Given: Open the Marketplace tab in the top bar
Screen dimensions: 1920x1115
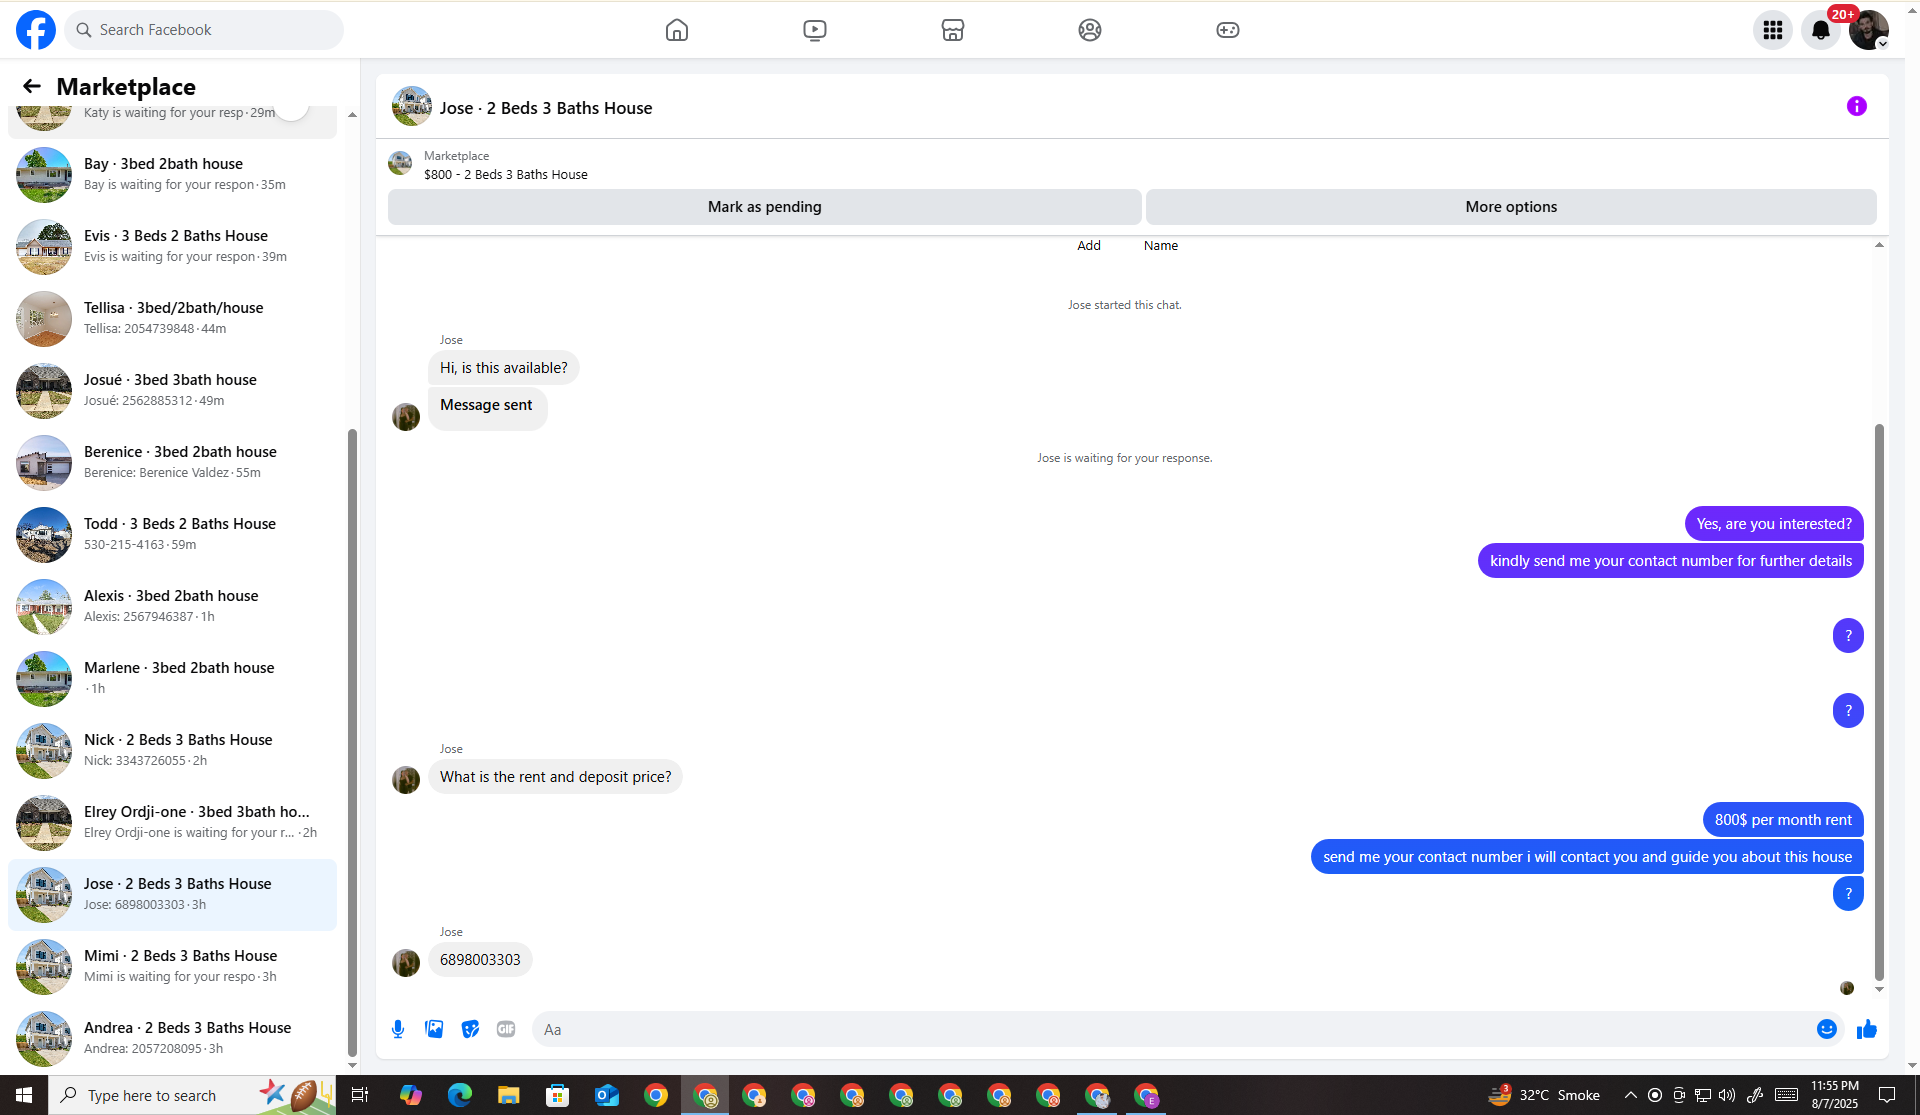Looking at the screenshot, I should (x=952, y=30).
